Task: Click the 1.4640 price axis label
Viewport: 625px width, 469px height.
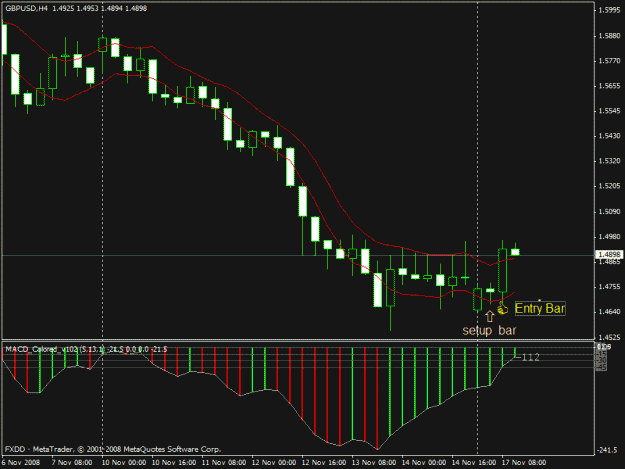Action: [609, 312]
